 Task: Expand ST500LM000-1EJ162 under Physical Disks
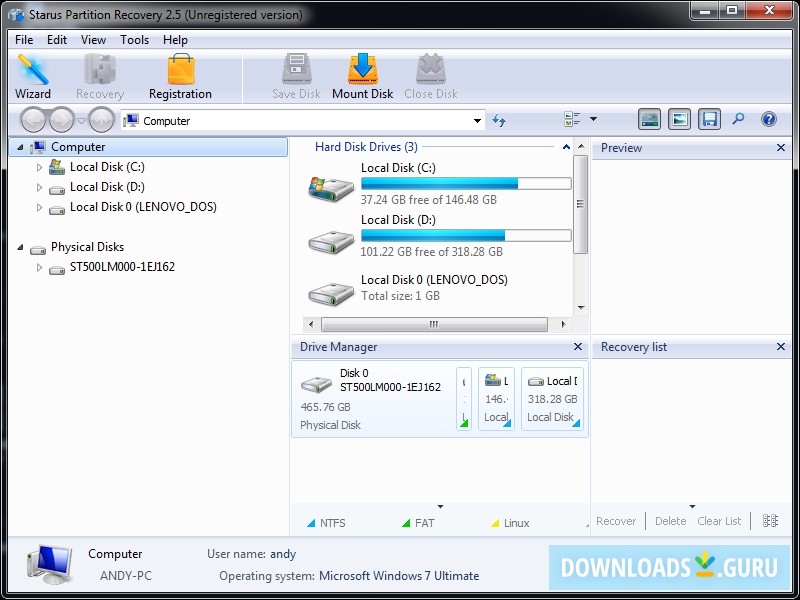click(39, 268)
